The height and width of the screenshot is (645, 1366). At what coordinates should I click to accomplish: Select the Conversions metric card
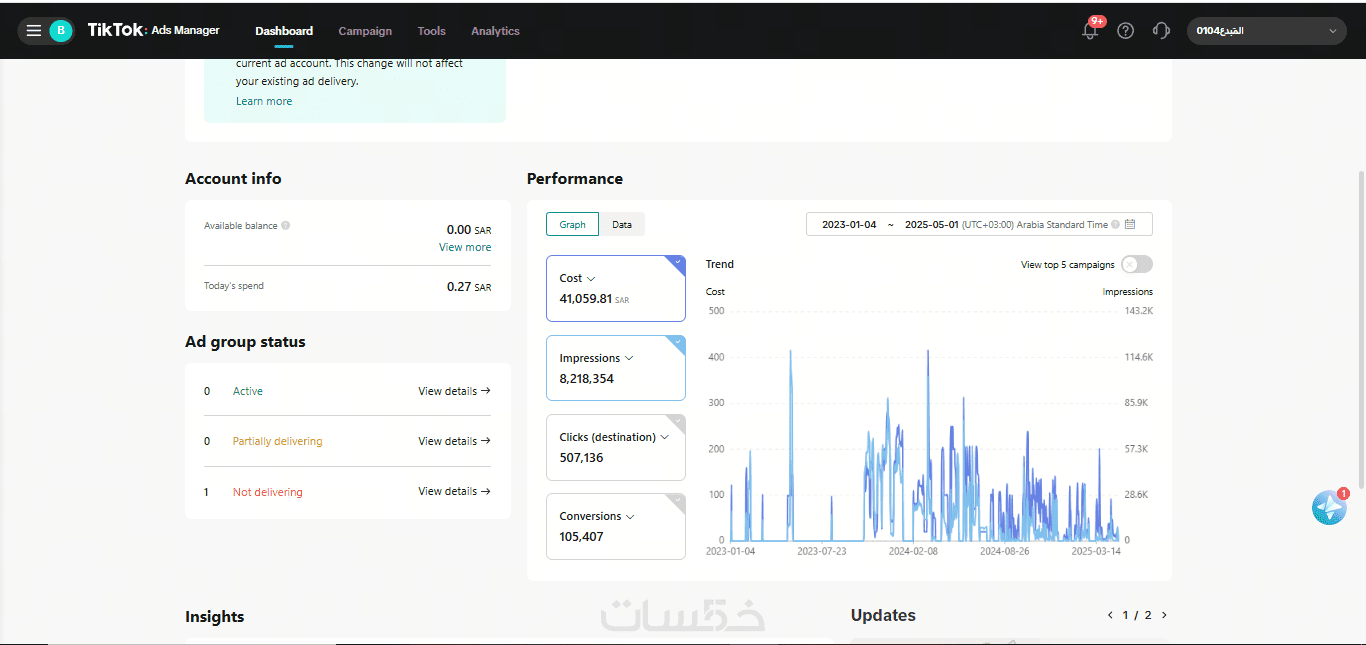tap(616, 527)
